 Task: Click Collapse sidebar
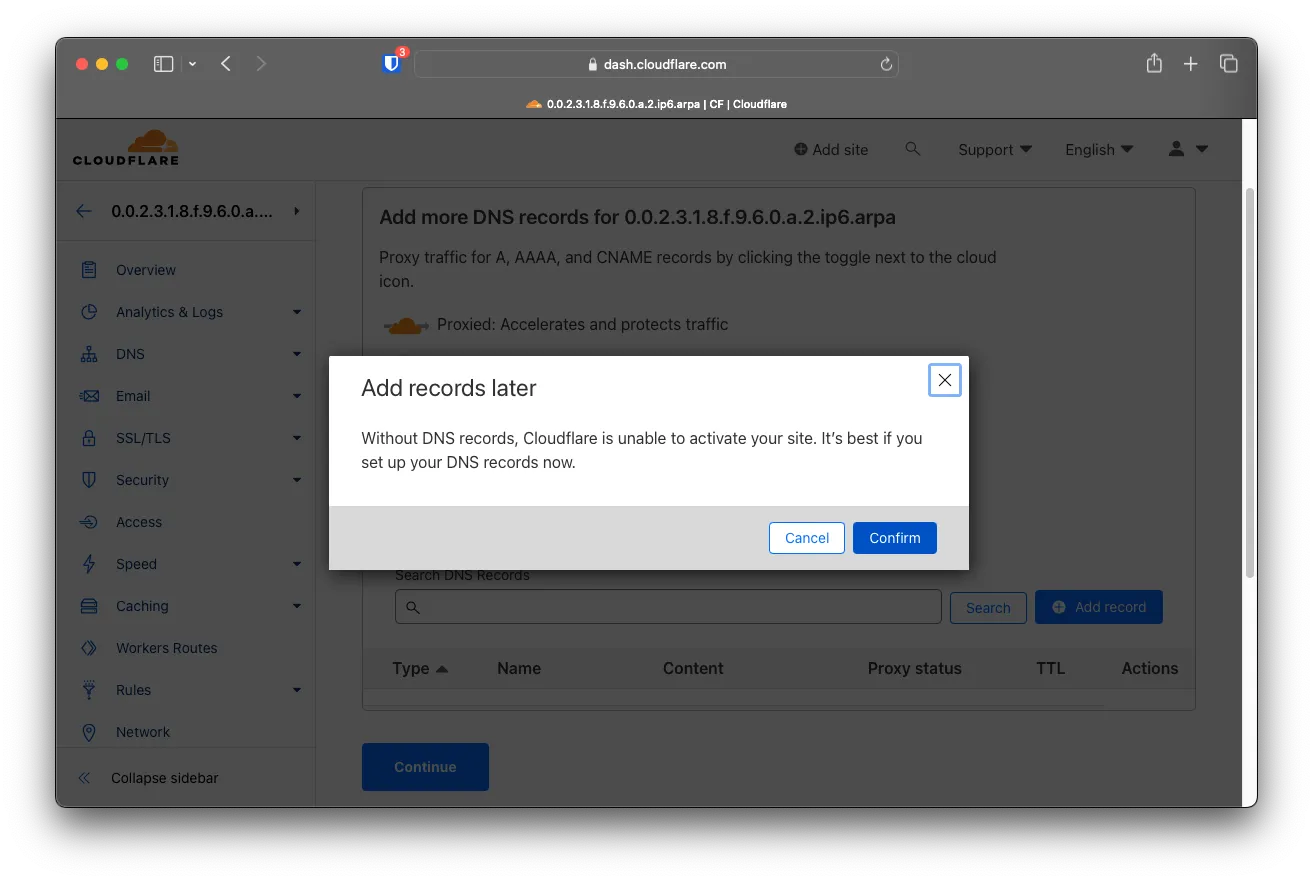point(164,778)
